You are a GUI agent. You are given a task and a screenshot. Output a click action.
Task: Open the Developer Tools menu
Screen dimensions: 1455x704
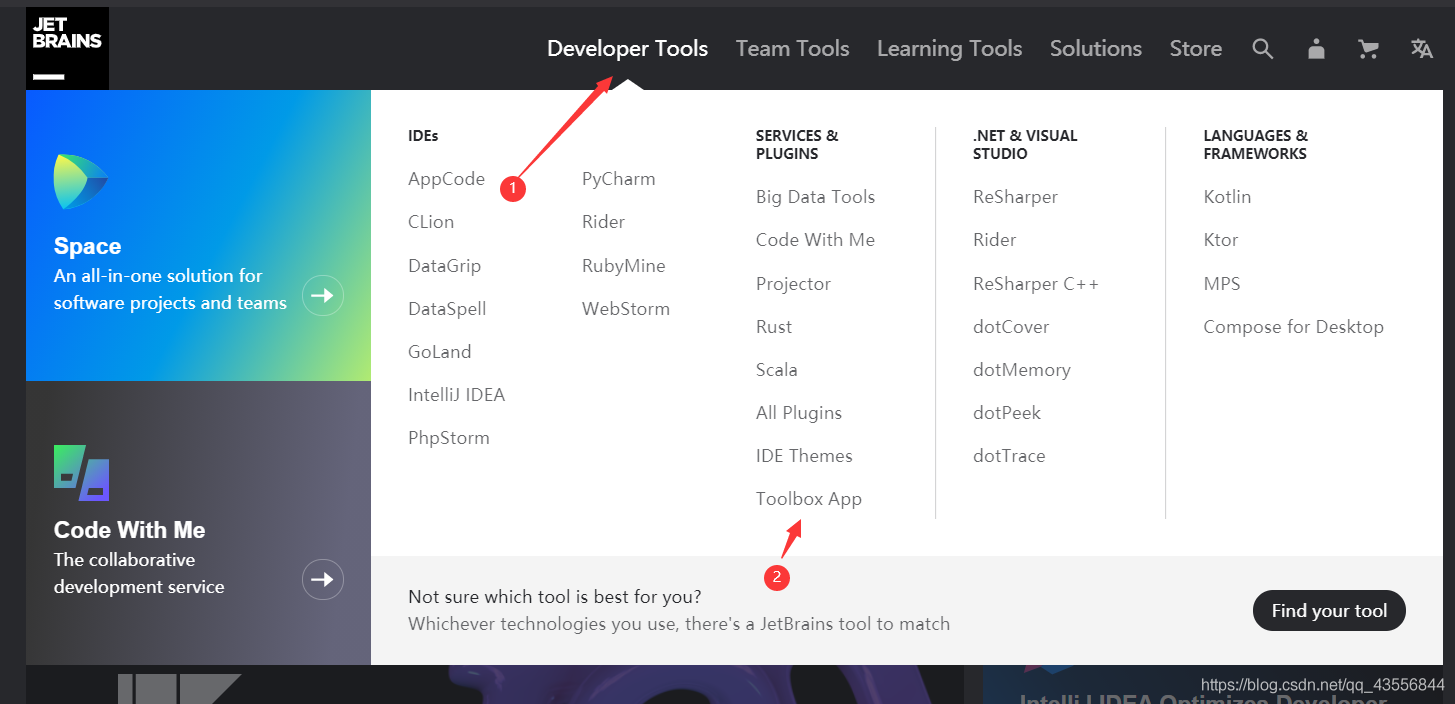pos(627,48)
